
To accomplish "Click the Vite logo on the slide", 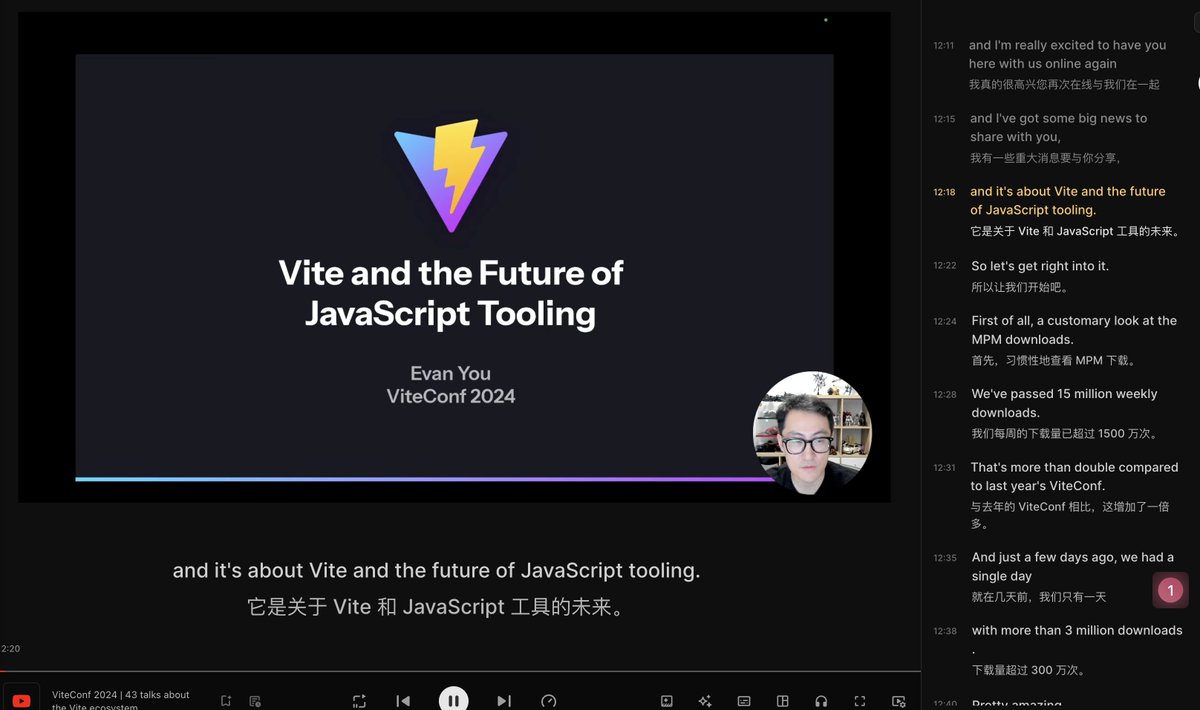I will 451,177.
